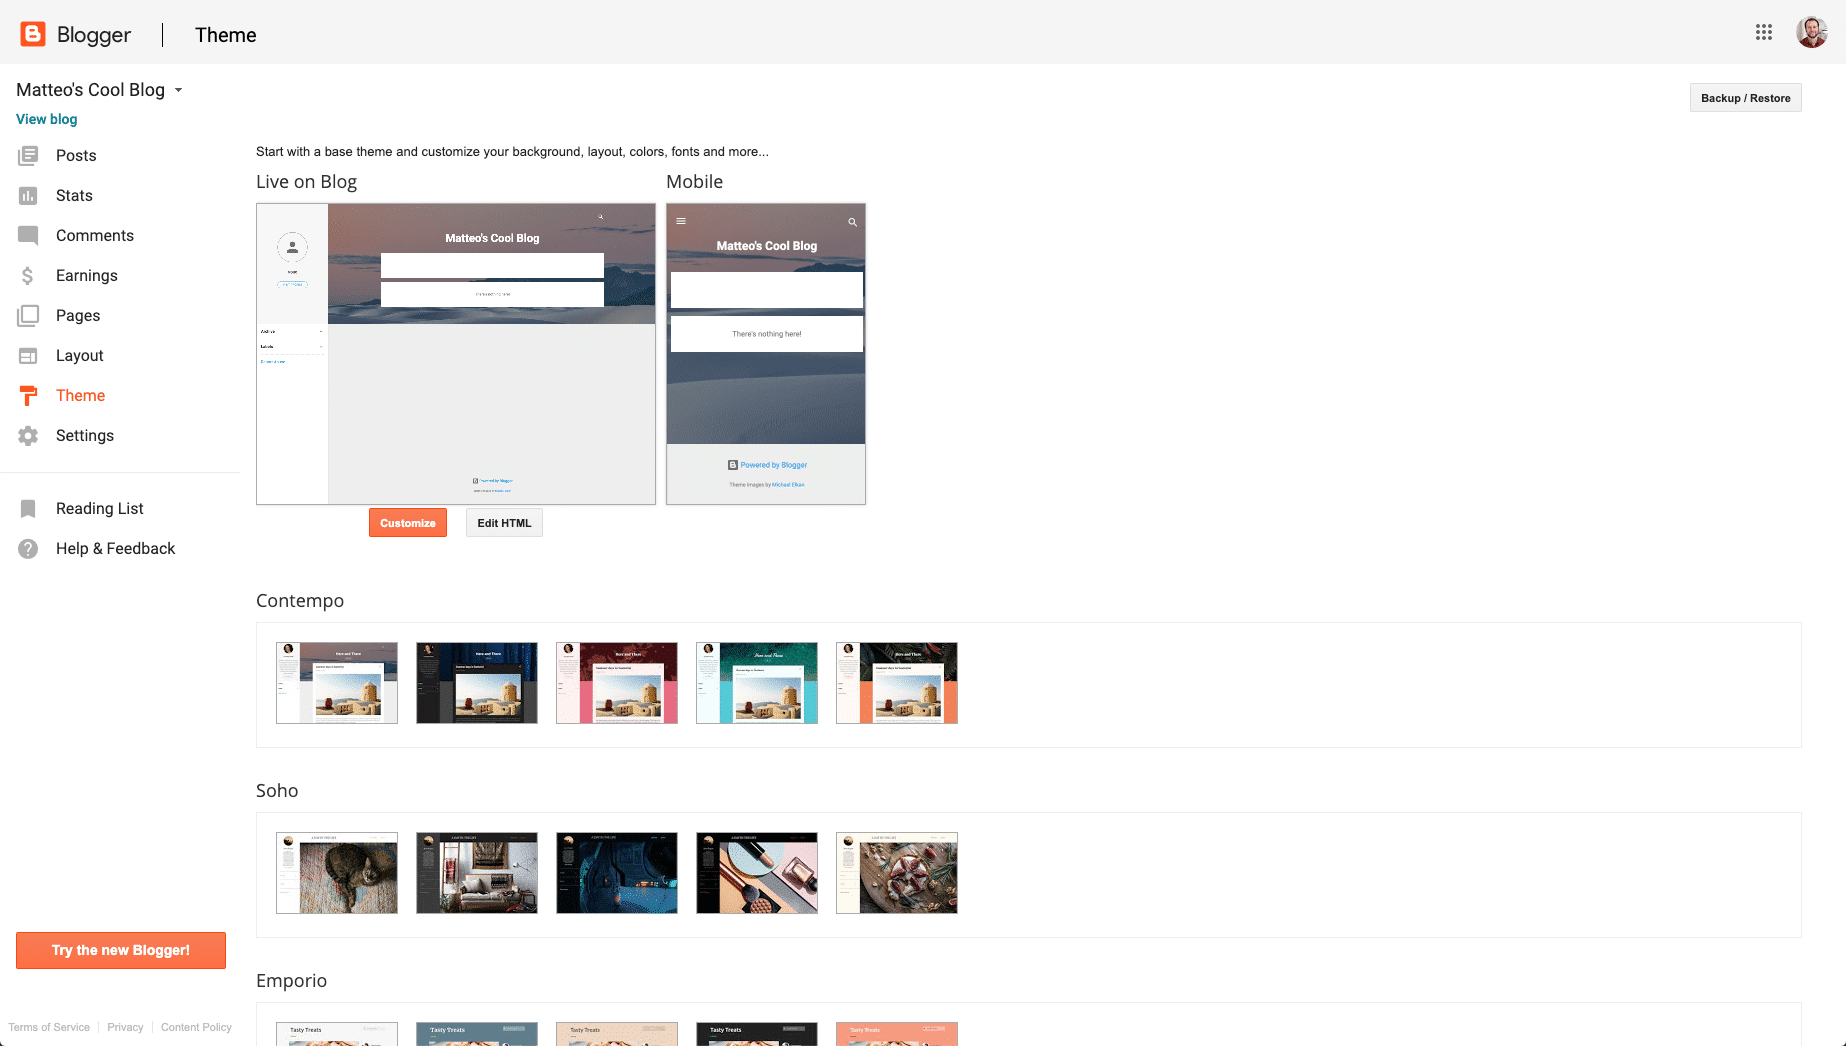The image size is (1846, 1046).
Task: Click the Customize button
Action: pyautogui.click(x=407, y=522)
